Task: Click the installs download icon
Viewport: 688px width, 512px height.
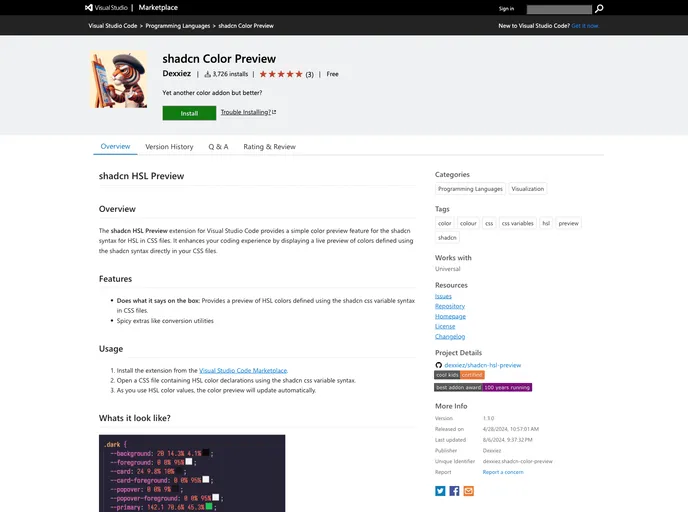Action: point(208,74)
